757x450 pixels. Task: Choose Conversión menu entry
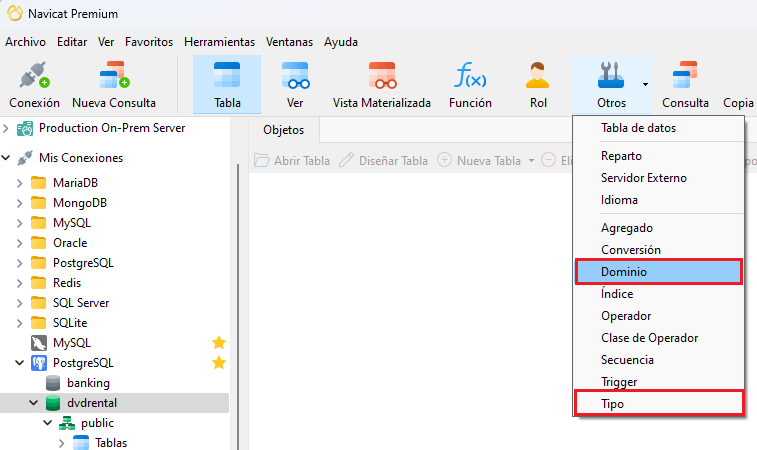point(659,250)
